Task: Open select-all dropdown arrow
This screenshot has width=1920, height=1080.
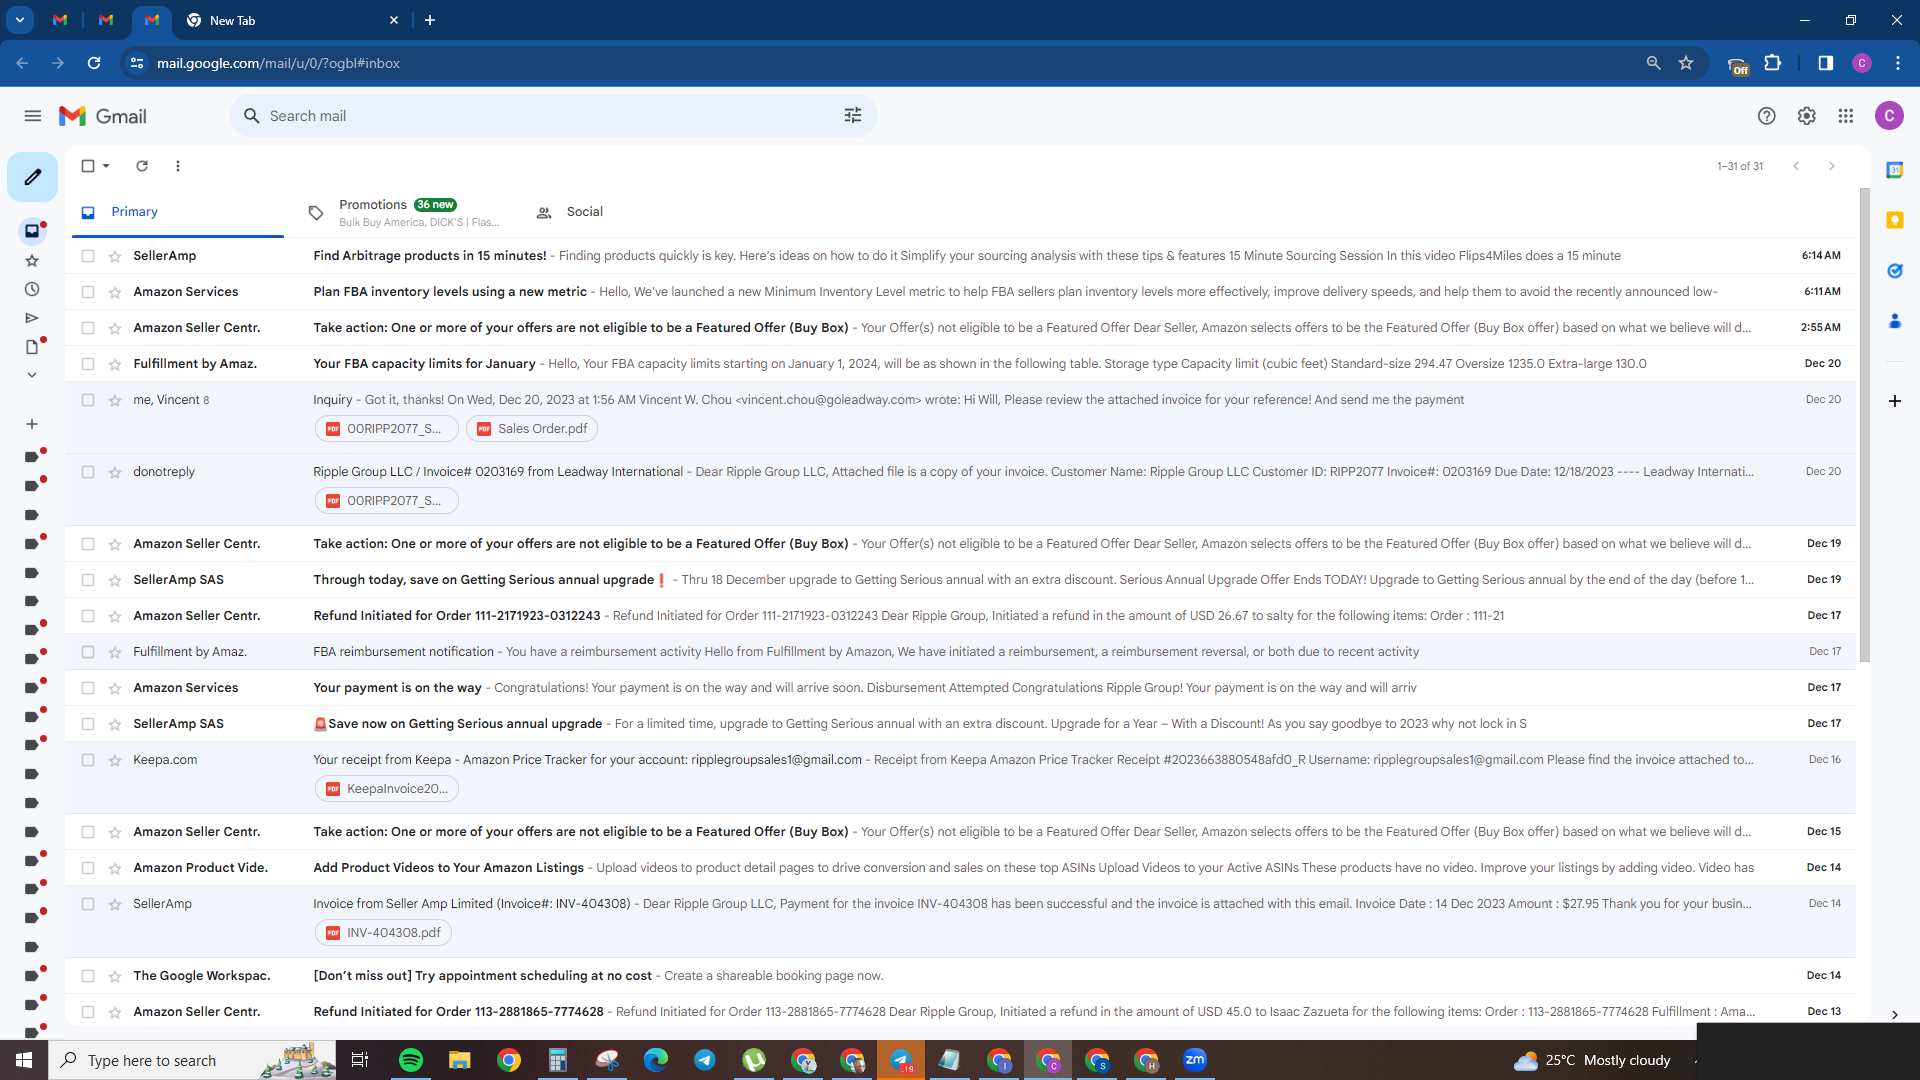Action: pos(106,166)
